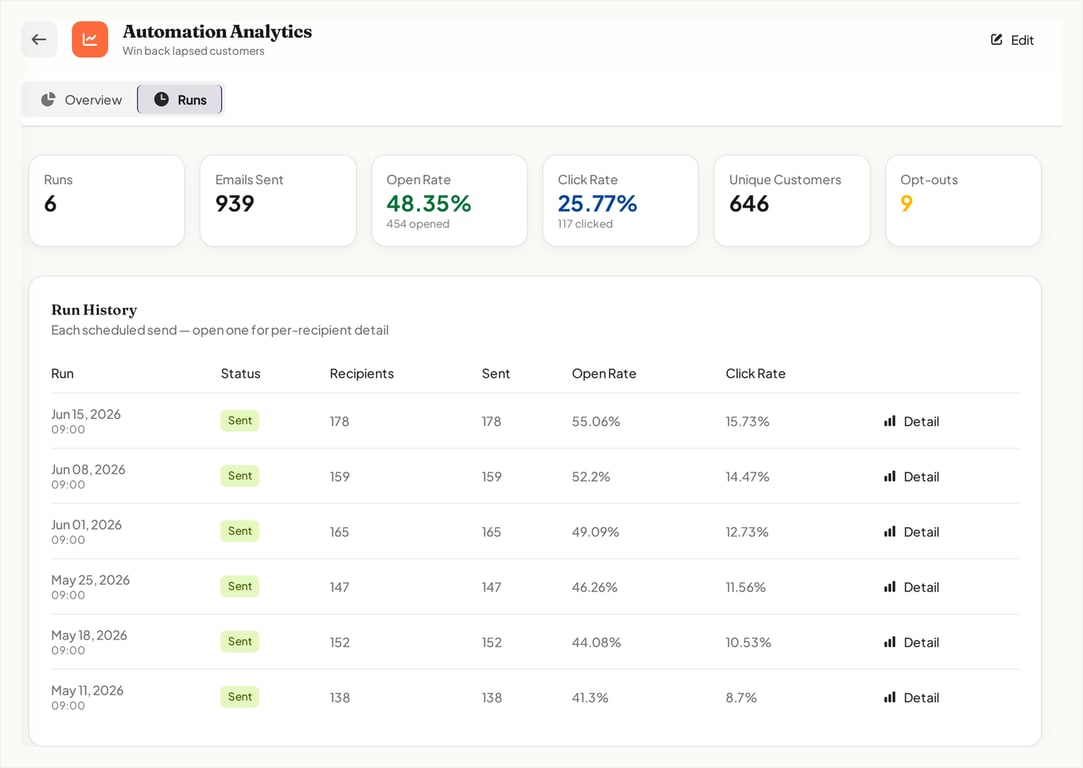The height and width of the screenshot is (768, 1083).
Task: Click the Jun 01, 2026 run date
Action: (86, 525)
